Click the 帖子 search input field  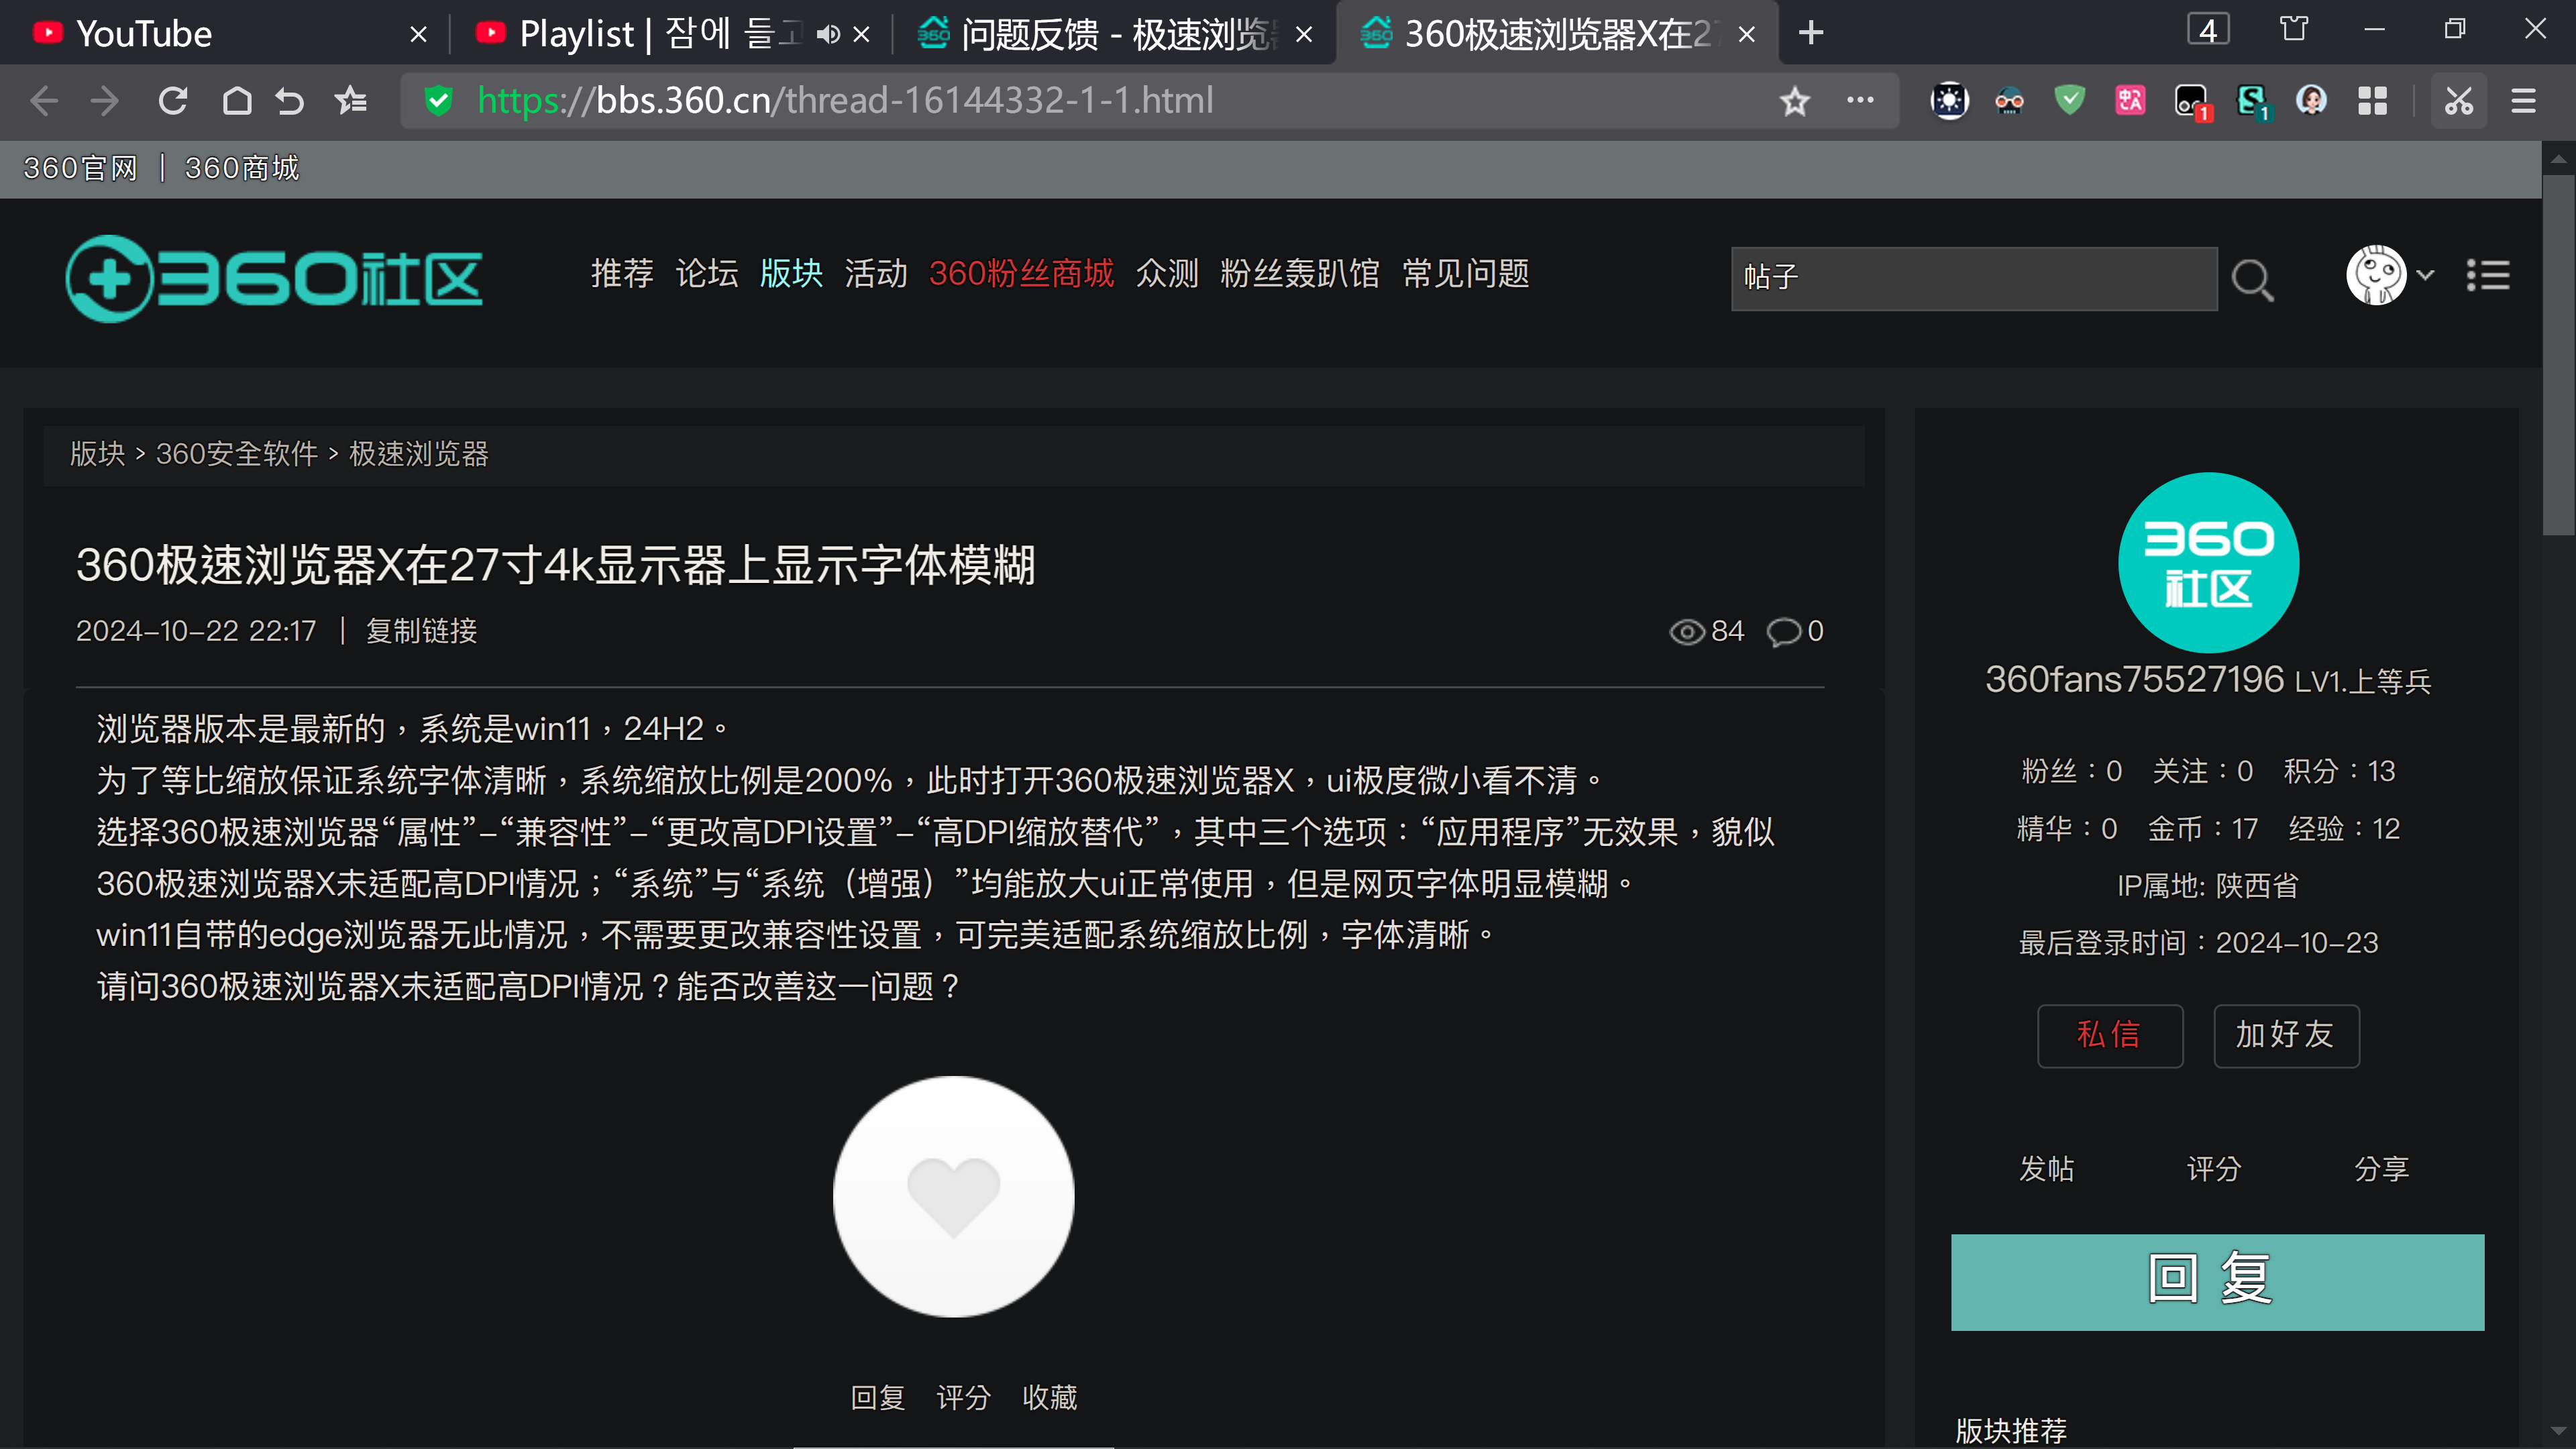1974,278
